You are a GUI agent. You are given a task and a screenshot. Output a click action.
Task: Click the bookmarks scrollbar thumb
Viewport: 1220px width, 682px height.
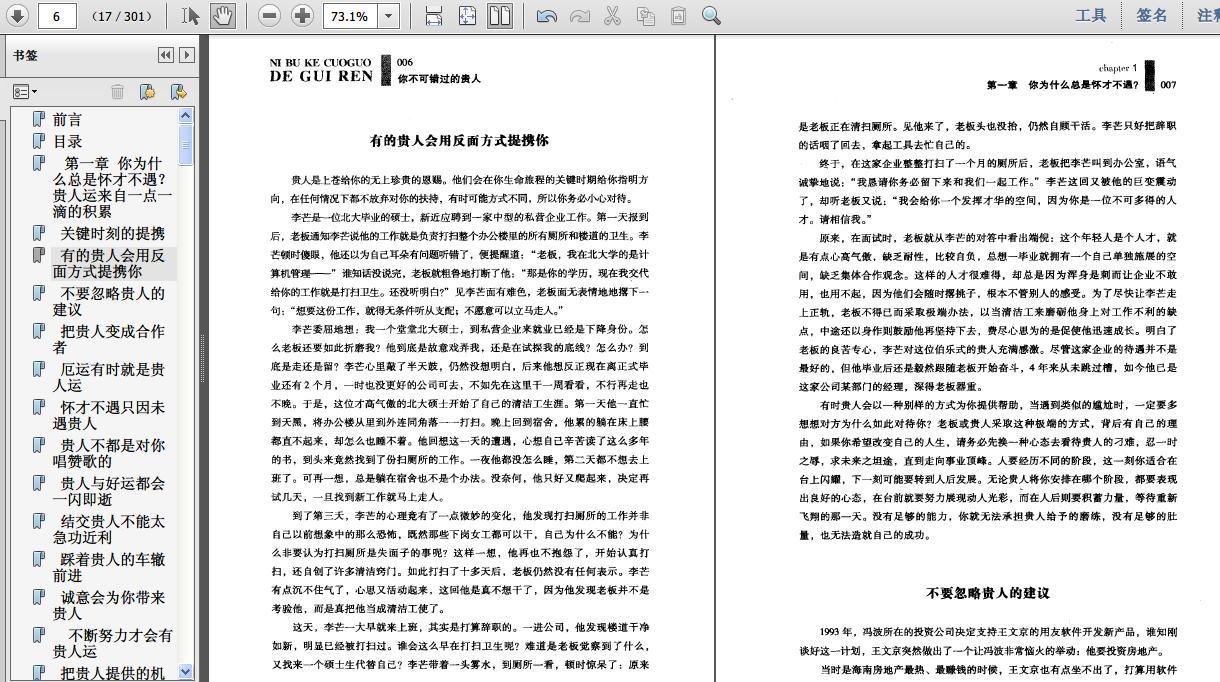[x=186, y=147]
